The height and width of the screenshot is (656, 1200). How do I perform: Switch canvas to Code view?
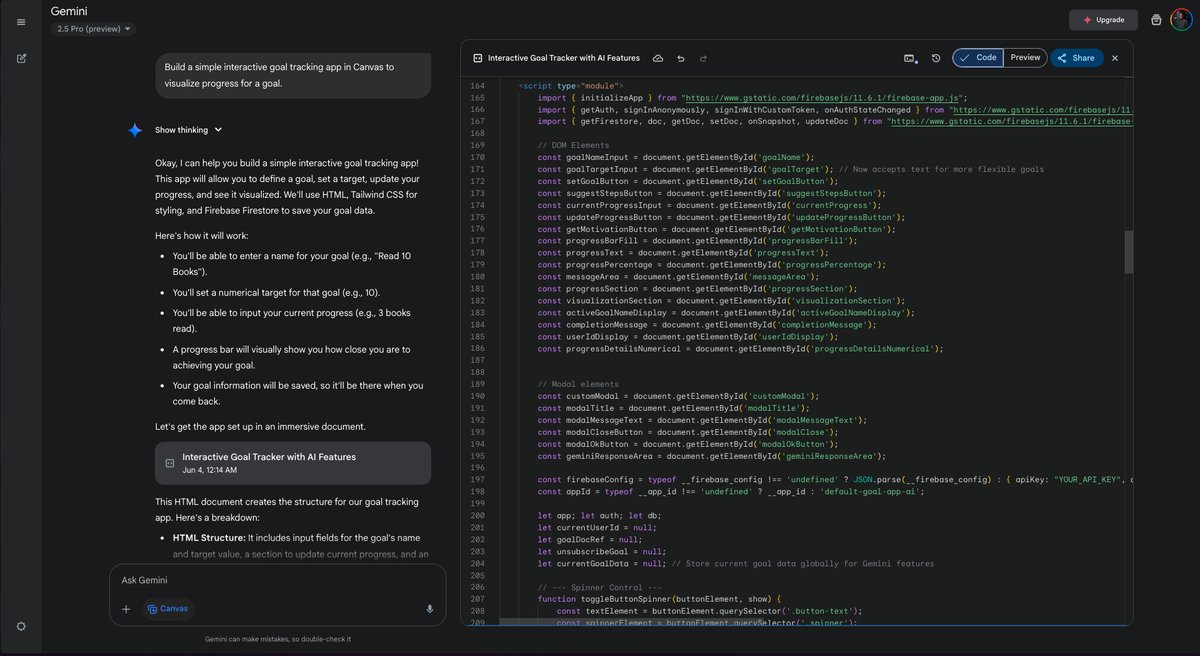coord(978,58)
